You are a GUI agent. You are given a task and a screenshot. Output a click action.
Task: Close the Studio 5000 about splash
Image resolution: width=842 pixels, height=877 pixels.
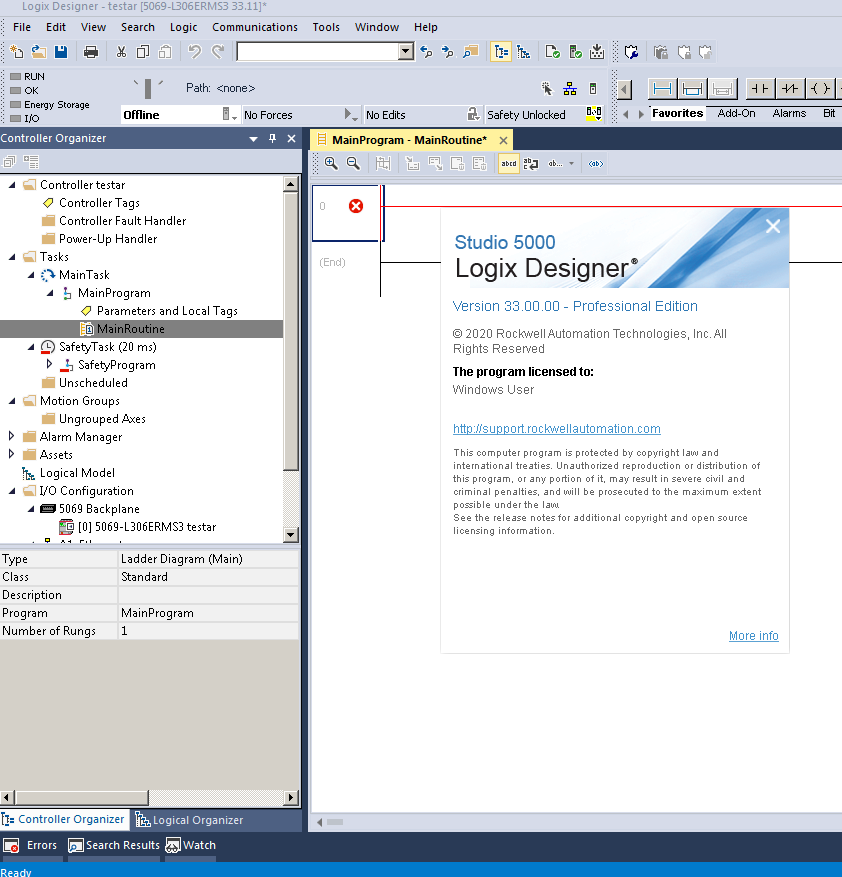pyautogui.click(x=773, y=226)
